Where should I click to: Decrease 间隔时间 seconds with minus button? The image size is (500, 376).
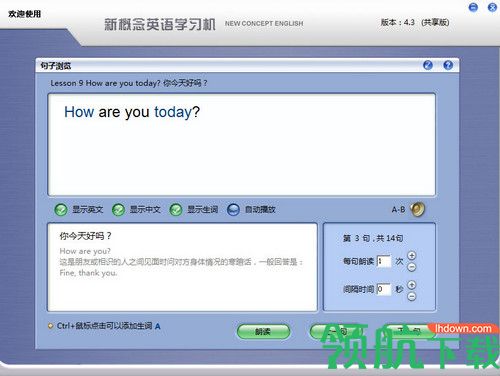click(412, 296)
